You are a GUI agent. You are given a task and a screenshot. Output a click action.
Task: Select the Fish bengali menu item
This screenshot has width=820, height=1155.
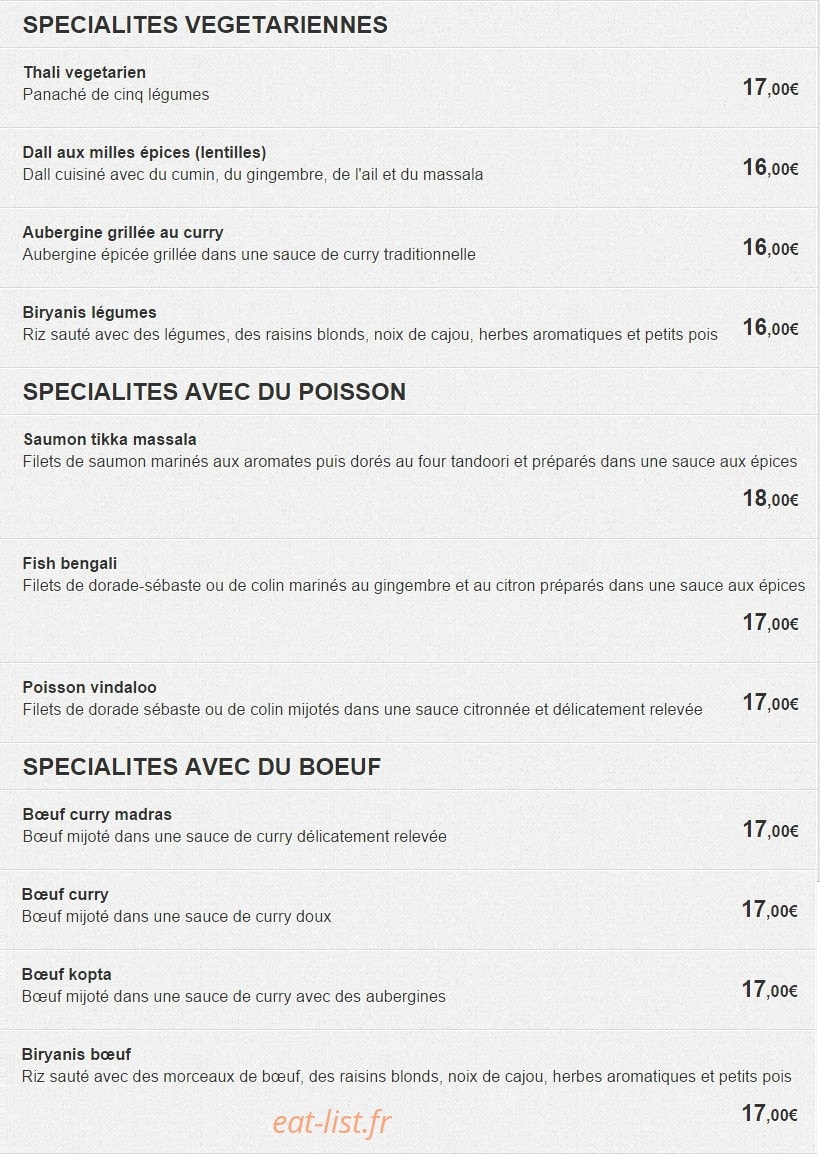(70, 564)
